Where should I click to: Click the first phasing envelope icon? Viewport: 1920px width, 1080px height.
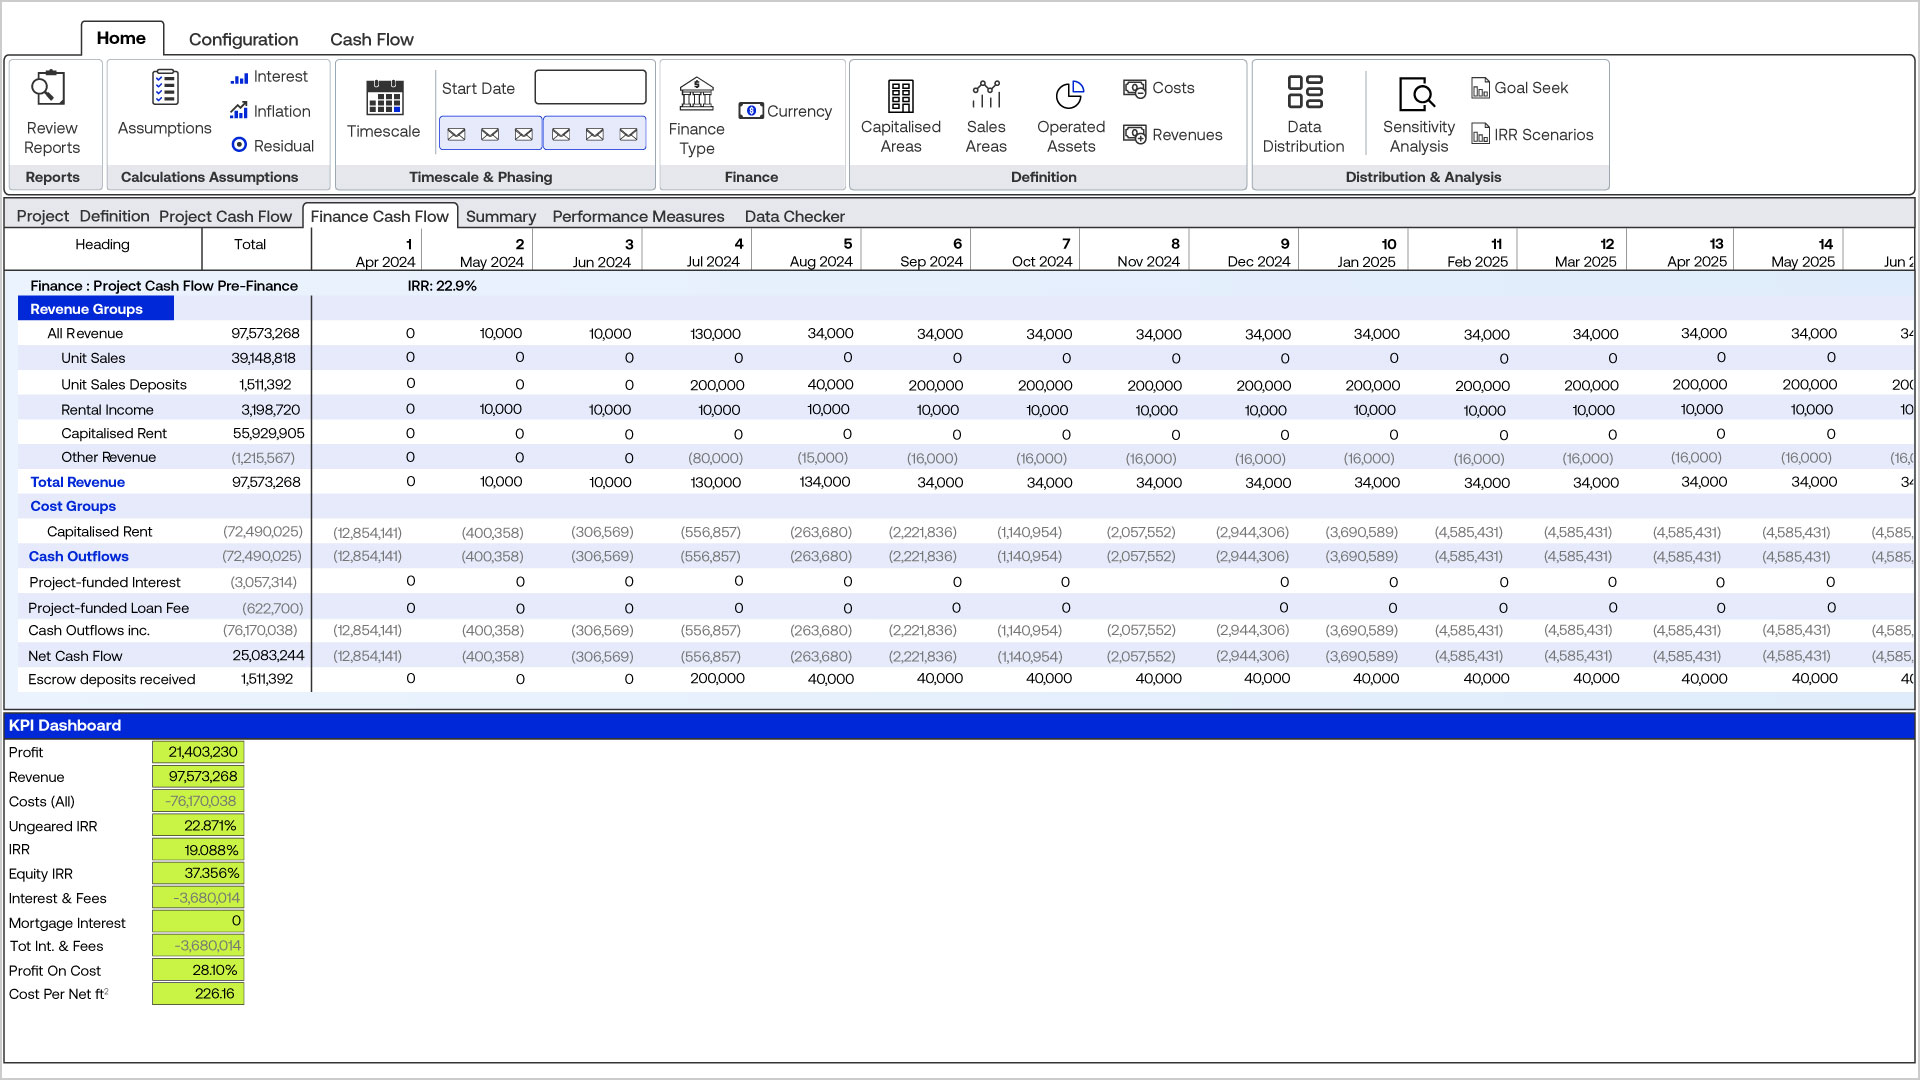[456, 134]
